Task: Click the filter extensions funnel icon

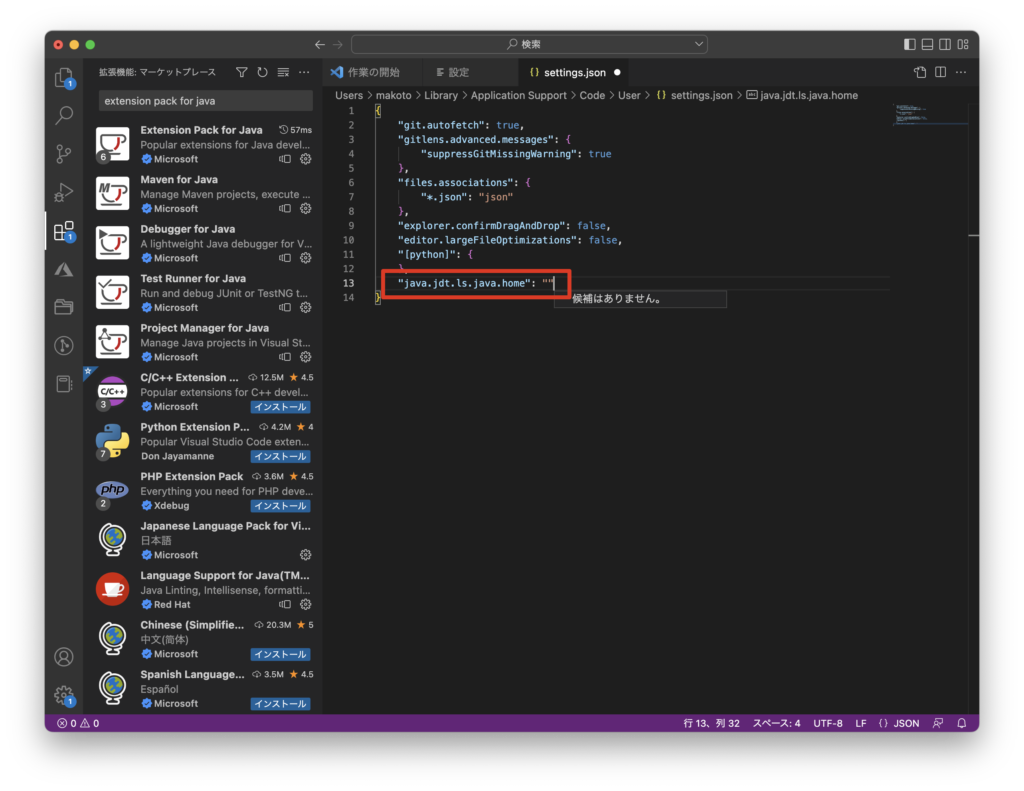Action: (x=241, y=73)
